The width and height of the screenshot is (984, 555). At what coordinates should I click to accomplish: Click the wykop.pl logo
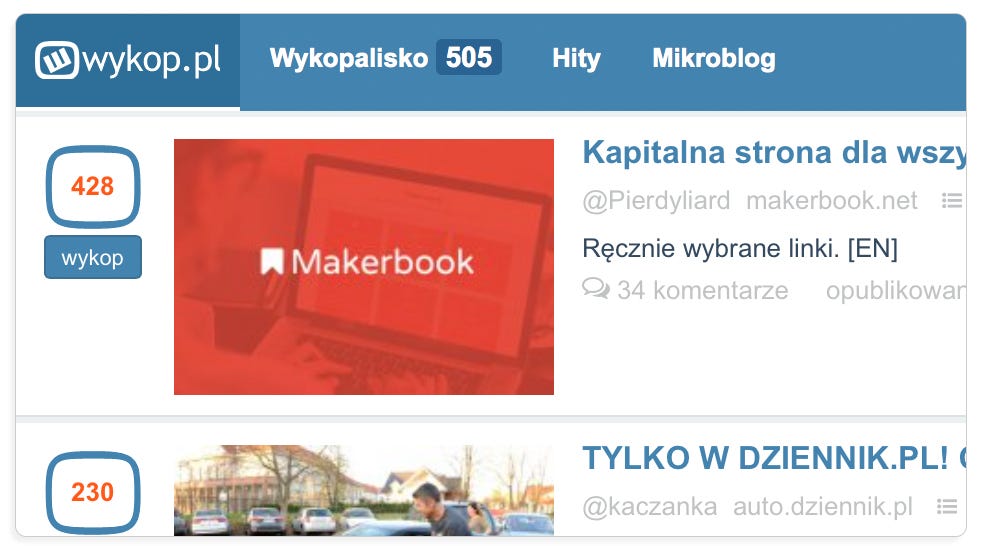128,60
